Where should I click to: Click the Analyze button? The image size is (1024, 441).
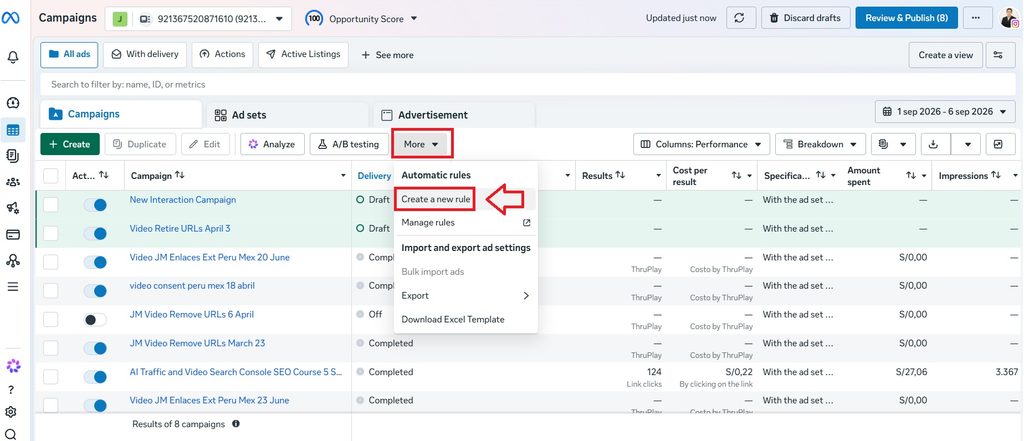pyautogui.click(x=272, y=144)
